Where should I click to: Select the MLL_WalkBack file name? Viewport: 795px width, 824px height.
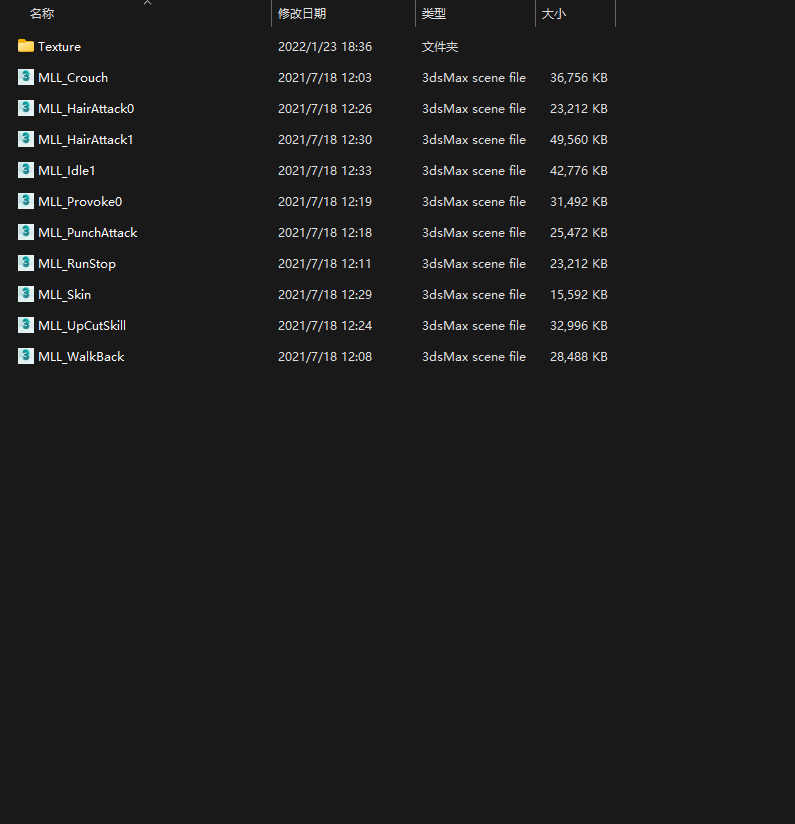click(81, 357)
